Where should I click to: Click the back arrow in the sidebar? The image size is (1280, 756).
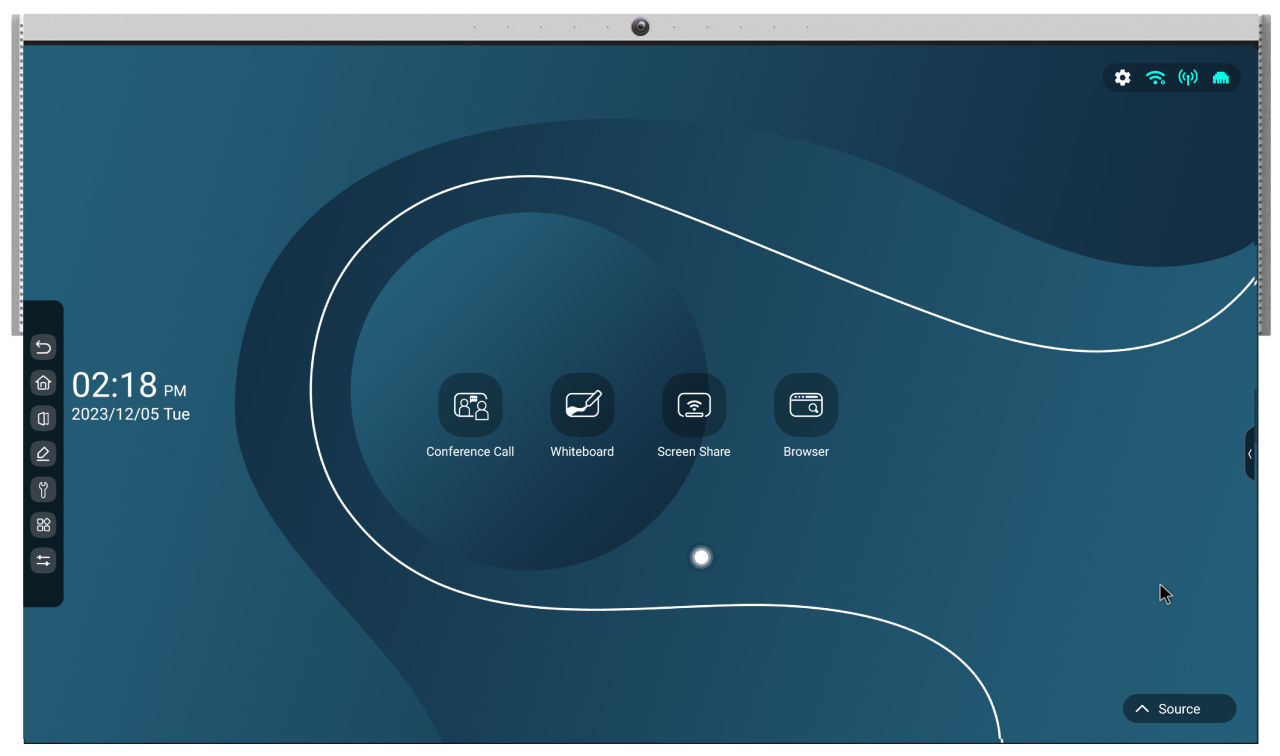tap(43, 347)
